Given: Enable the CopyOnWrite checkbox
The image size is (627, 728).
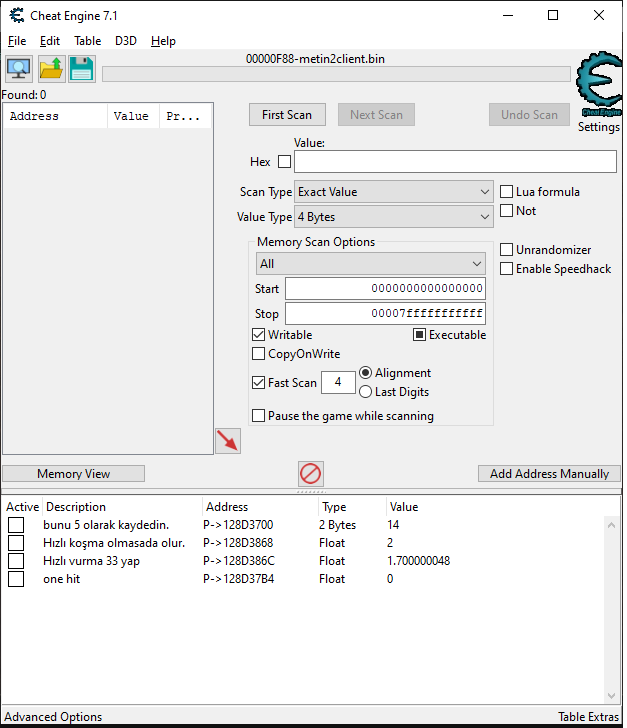Looking at the screenshot, I should (x=258, y=354).
